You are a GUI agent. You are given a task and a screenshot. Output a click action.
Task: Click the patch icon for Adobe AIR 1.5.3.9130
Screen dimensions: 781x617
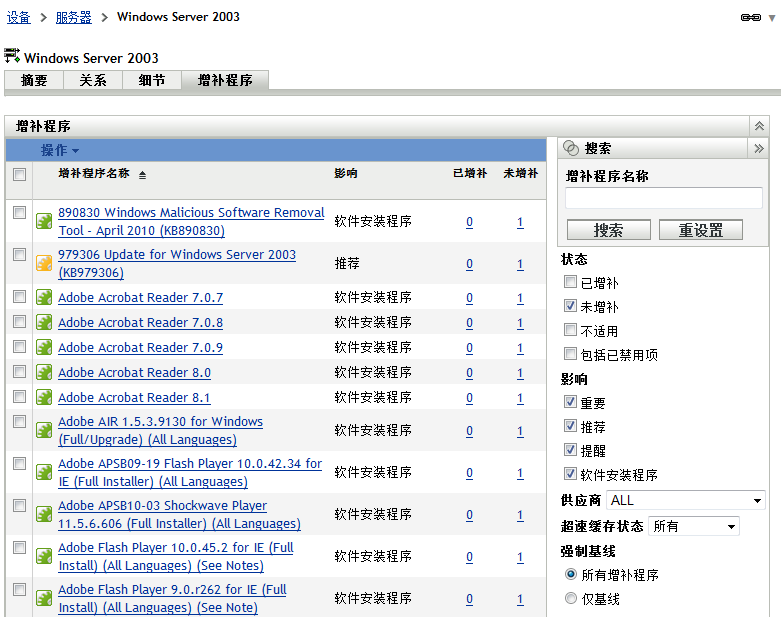(x=44, y=430)
